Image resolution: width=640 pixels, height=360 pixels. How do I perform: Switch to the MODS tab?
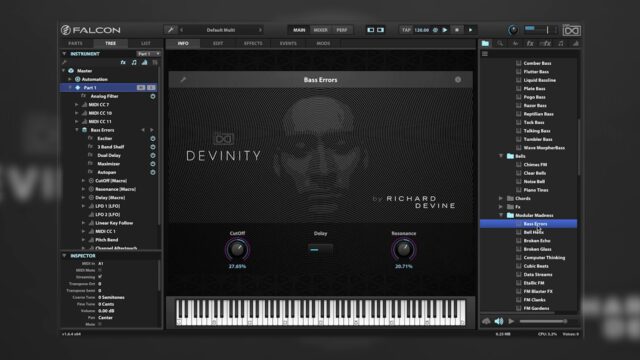click(323, 43)
